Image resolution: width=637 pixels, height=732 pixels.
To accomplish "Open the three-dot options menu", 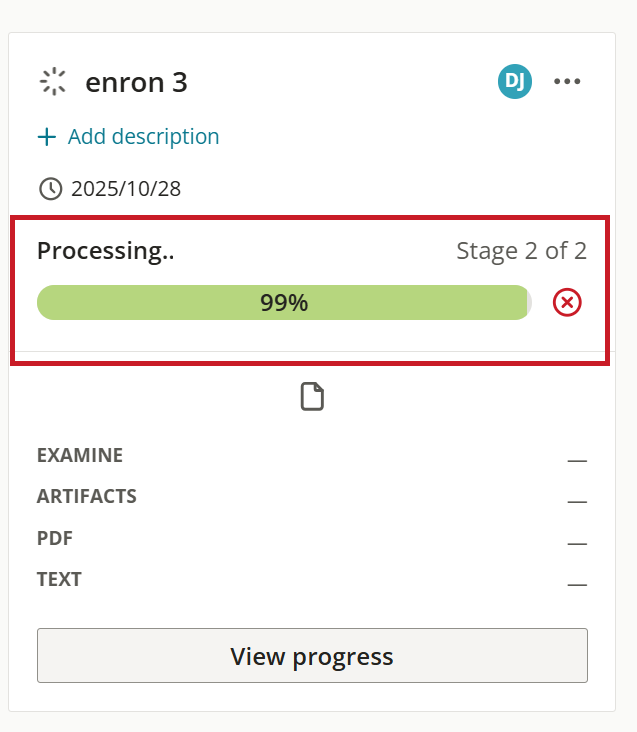I will coord(567,81).
